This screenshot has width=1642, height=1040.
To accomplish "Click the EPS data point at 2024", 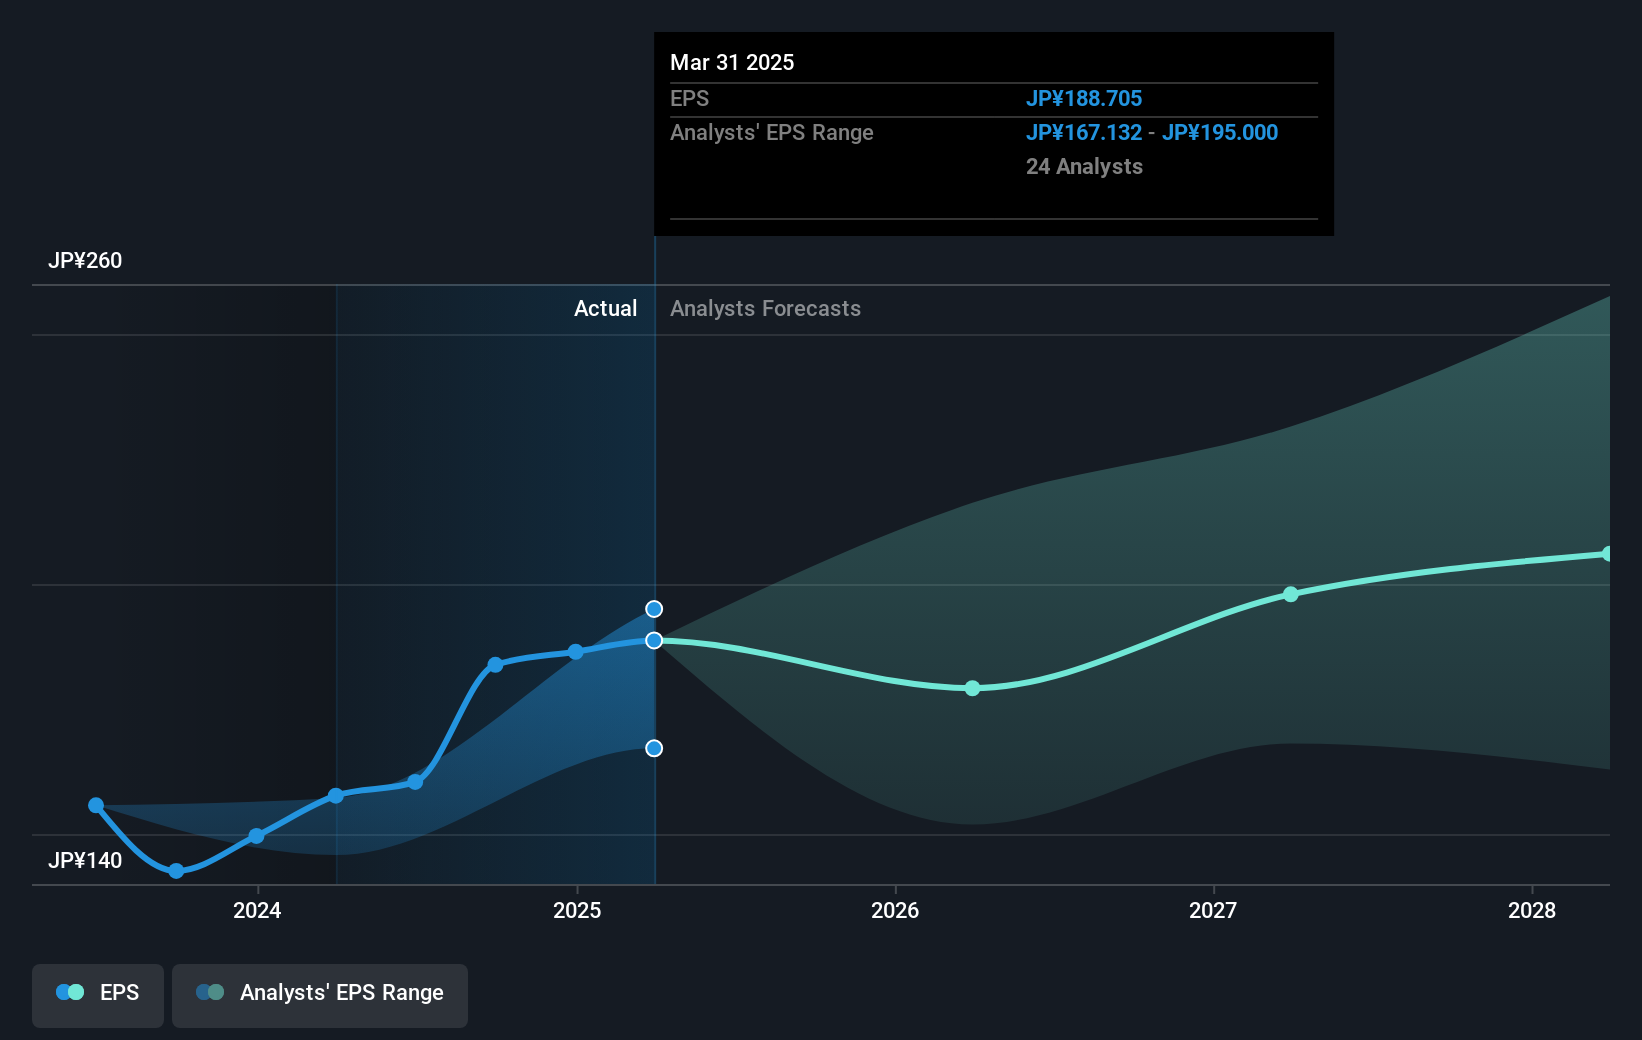I will (x=256, y=836).
